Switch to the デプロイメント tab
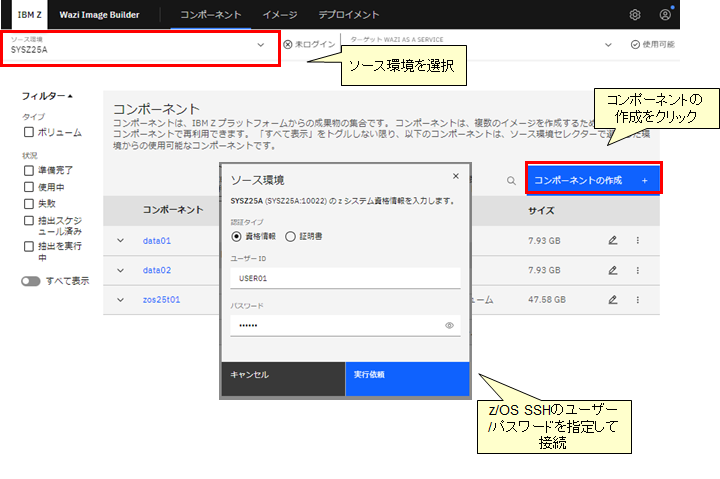Viewport: 720px width, 479px height. coord(349,15)
